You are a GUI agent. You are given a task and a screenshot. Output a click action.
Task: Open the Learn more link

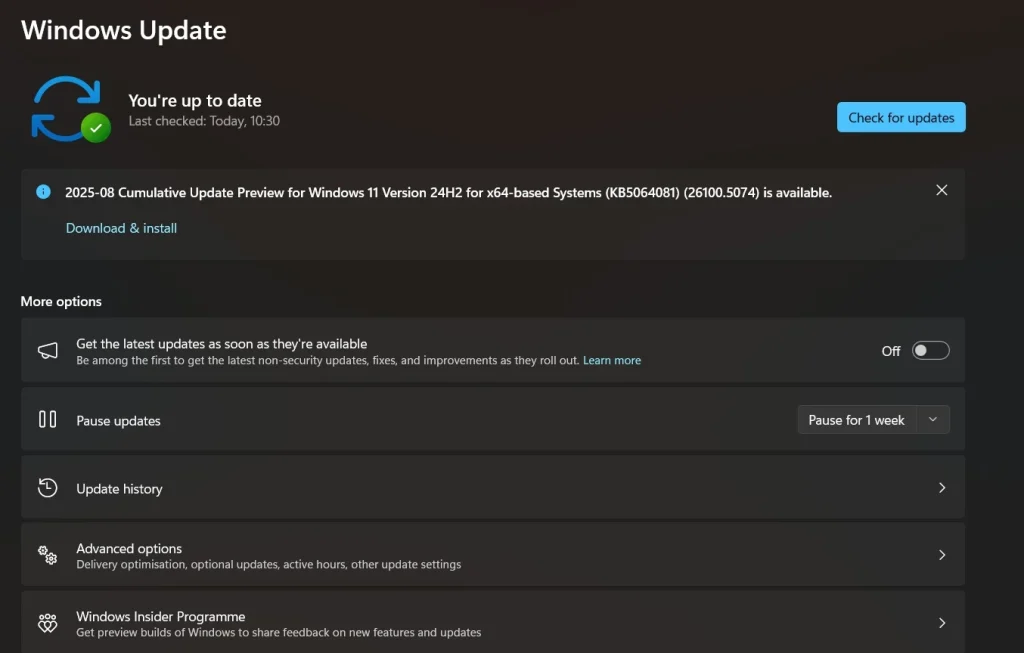pyautogui.click(x=612, y=360)
